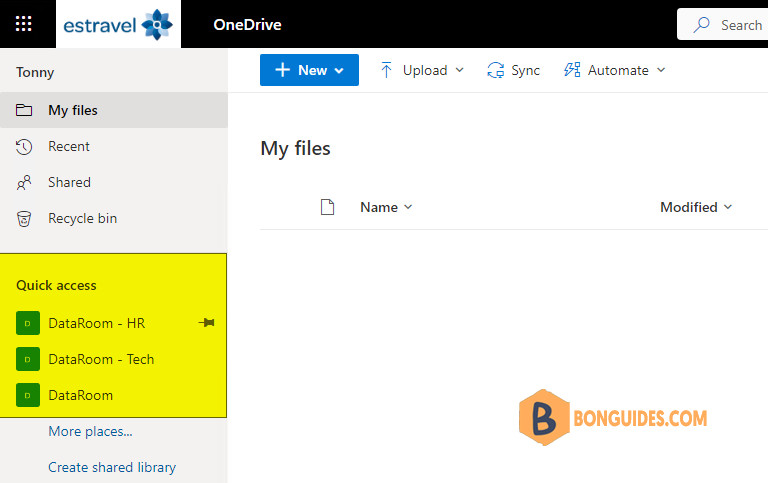Click the Automate flow icon
The height and width of the screenshot is (483, 768).
(x=572, y=70)
